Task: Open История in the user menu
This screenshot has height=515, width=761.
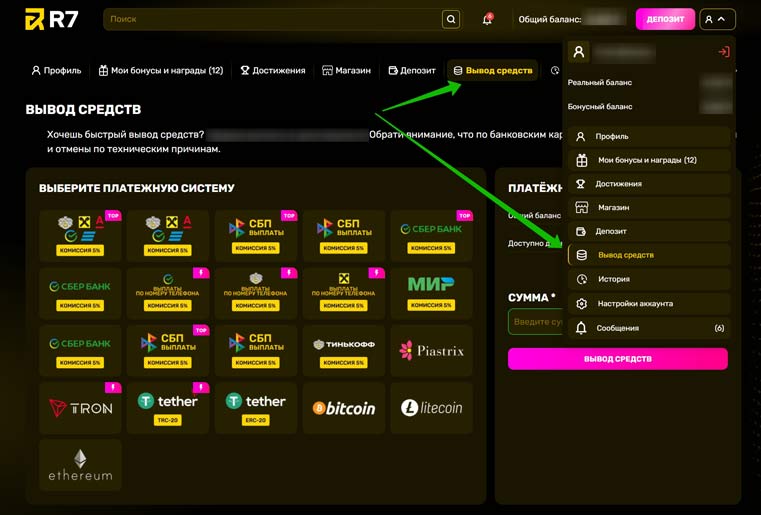Action: [613, 279]
